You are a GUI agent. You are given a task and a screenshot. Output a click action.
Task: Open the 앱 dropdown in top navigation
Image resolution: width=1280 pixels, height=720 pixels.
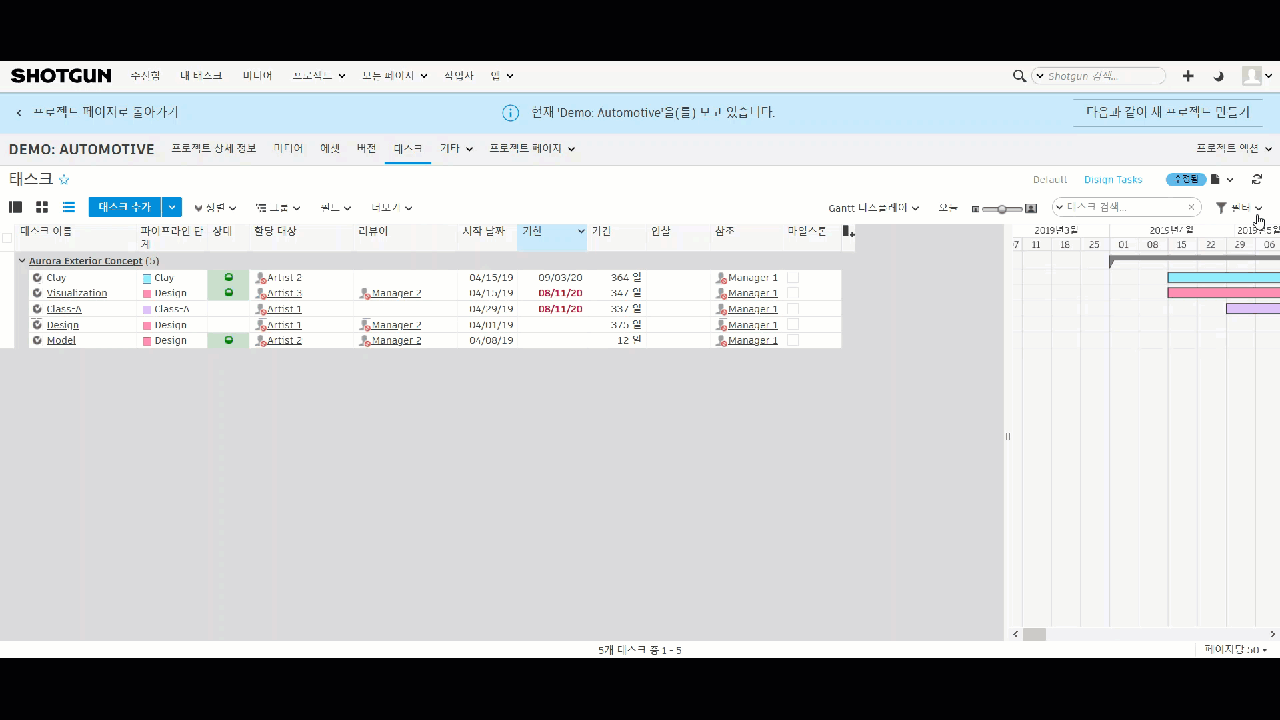(x=502, y=76)
